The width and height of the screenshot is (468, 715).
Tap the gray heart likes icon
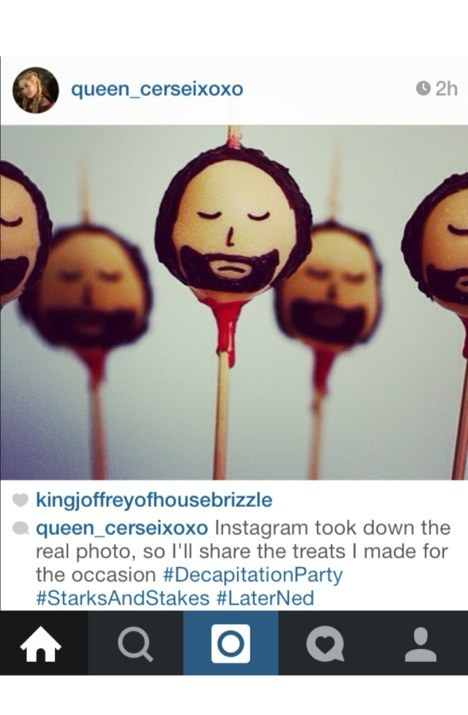click(20, 500)
